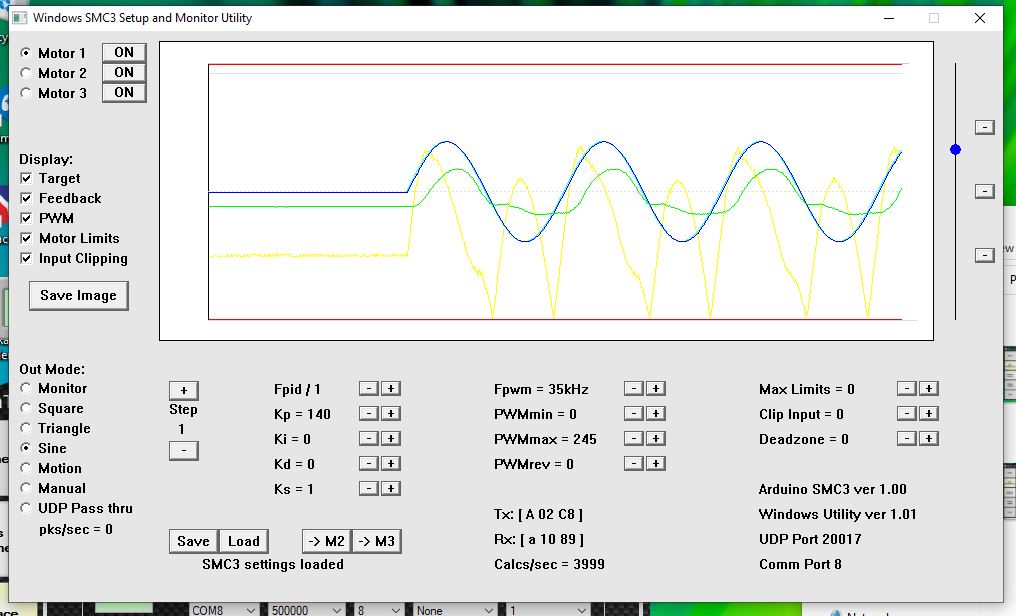The width and height of the screenshot is (1016, 616).
Task: Click top minus button beside slider
Action: 984,128
